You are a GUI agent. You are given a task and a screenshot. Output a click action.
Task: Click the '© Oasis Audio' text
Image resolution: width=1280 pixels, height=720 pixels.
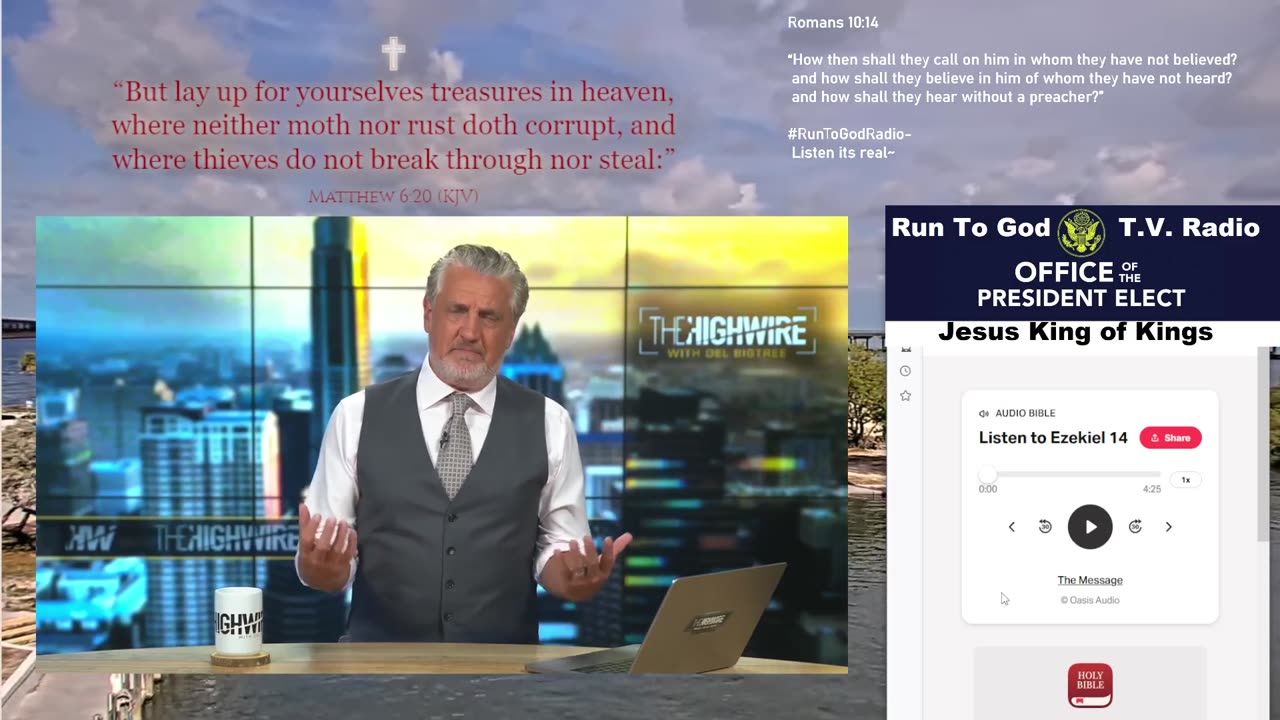coord(1090,600)
